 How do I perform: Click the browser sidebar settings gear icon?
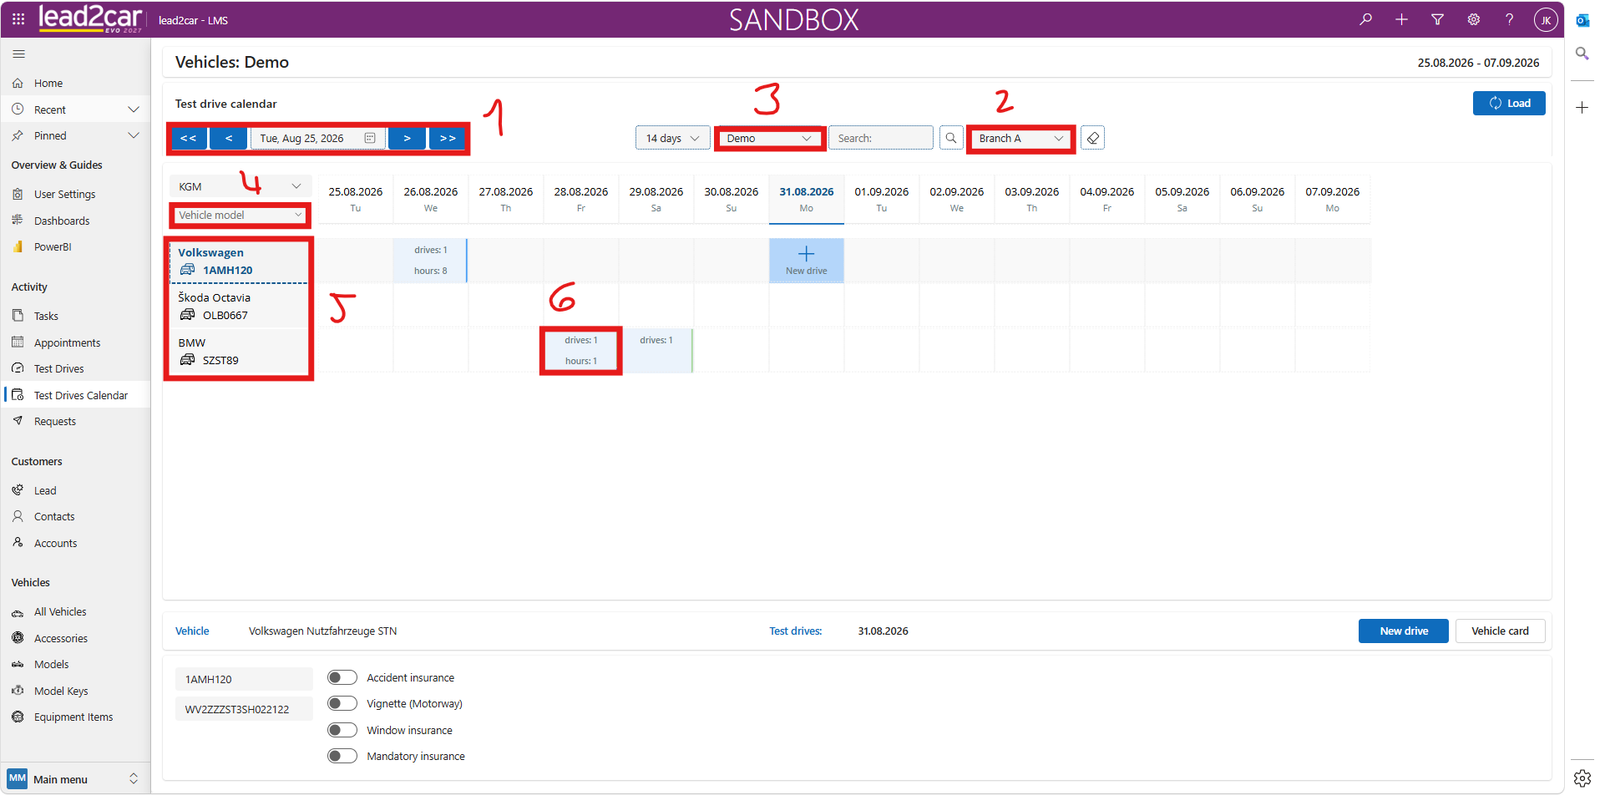pos(1582,777)
